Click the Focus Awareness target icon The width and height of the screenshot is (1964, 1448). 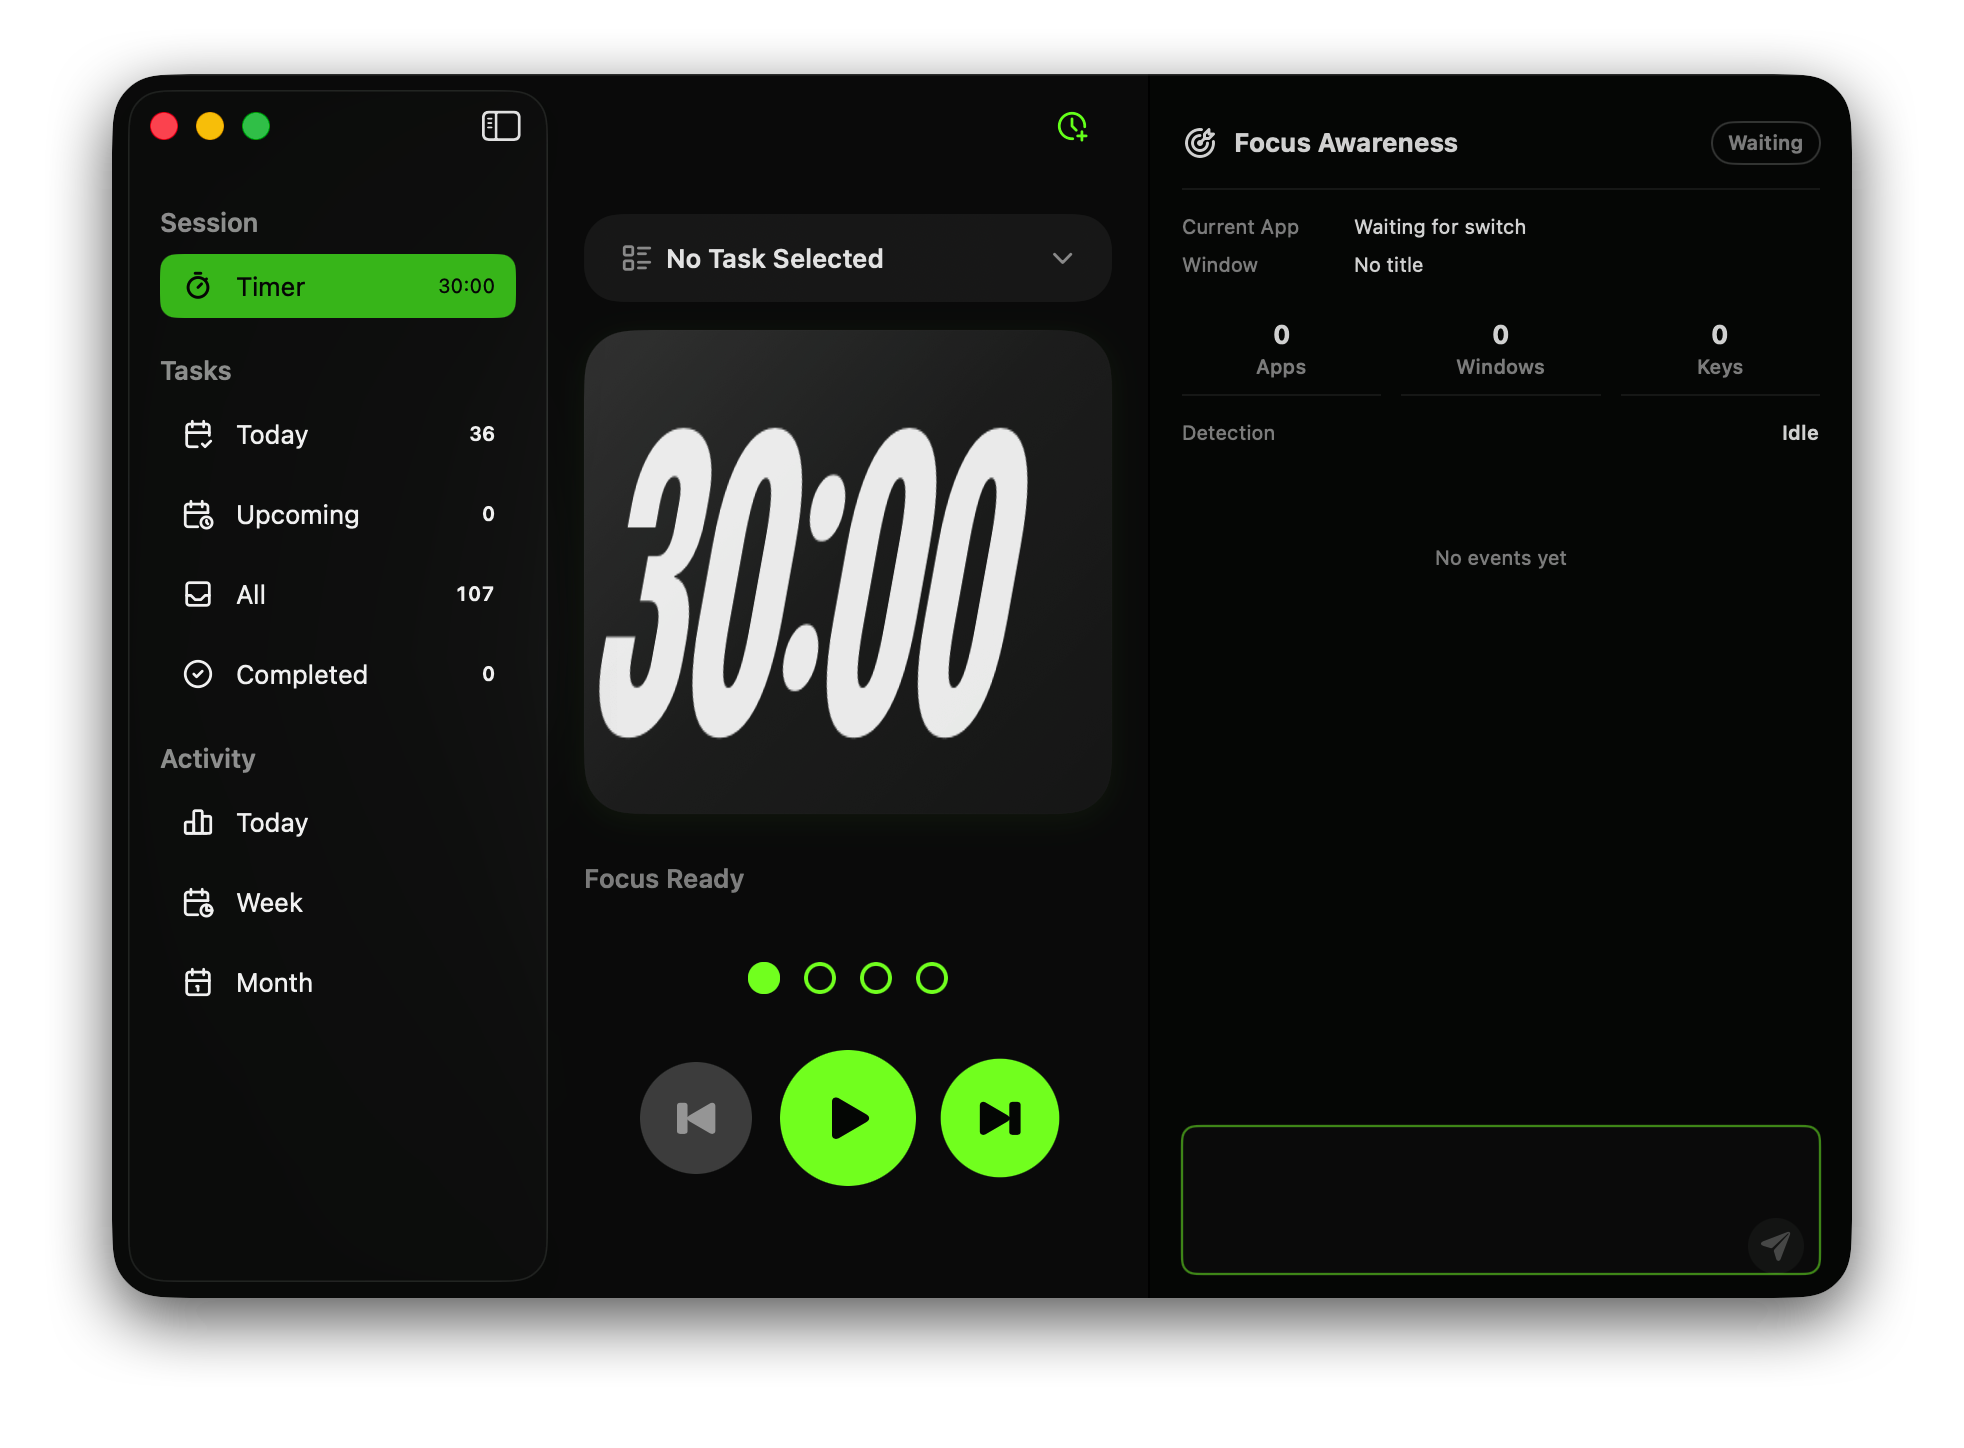pyautogui.click(x=1200, y=143)
